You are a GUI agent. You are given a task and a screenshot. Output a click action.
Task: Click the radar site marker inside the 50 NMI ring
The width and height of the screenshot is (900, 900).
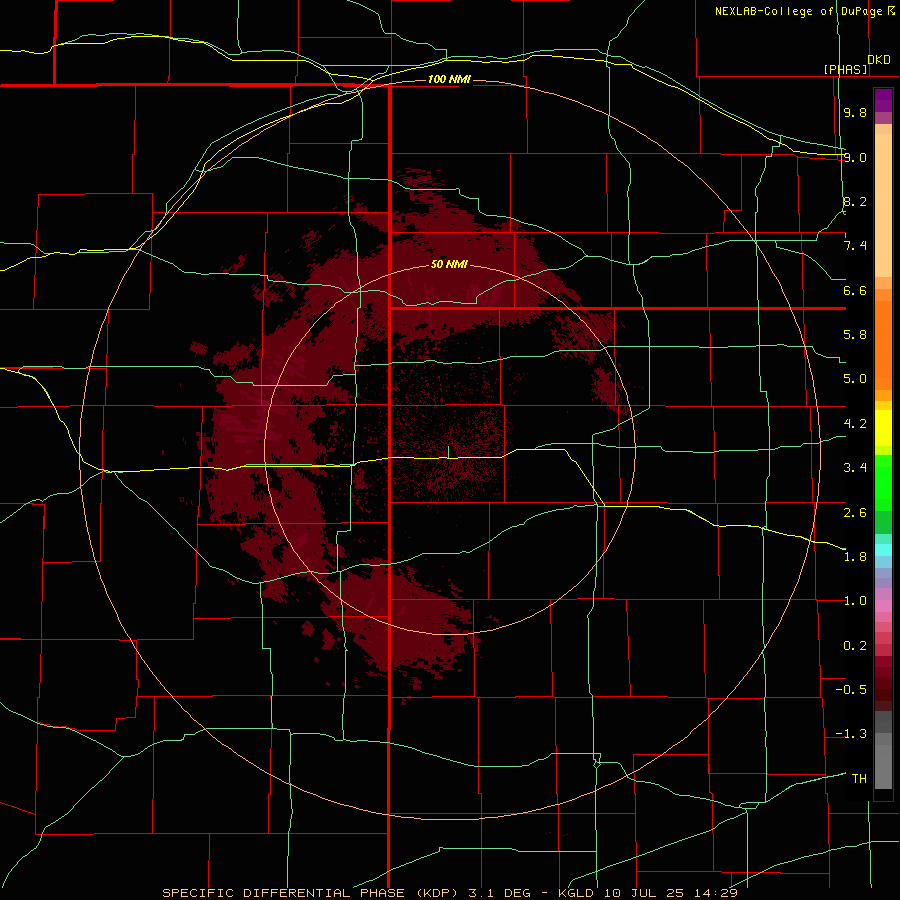448,452
